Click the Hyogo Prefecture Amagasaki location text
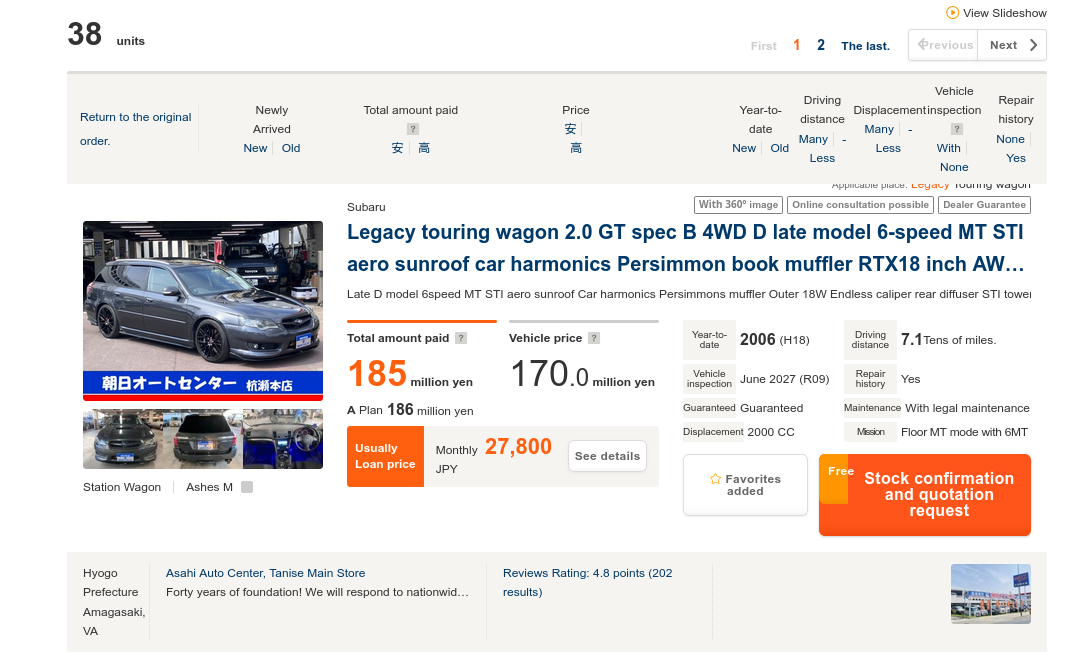 114,602
